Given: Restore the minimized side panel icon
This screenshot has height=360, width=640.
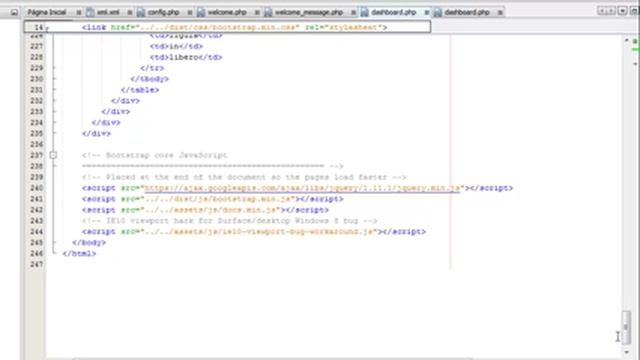Looking at the screenshot, I should tap(14, 12).
